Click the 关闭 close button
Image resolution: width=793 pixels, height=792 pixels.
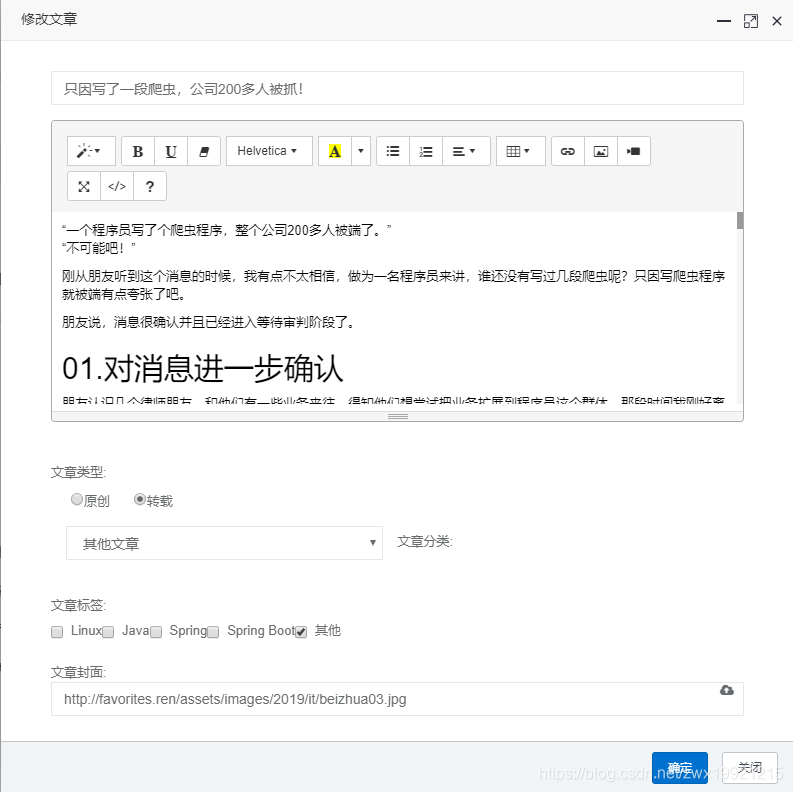(x=749, y=768)
